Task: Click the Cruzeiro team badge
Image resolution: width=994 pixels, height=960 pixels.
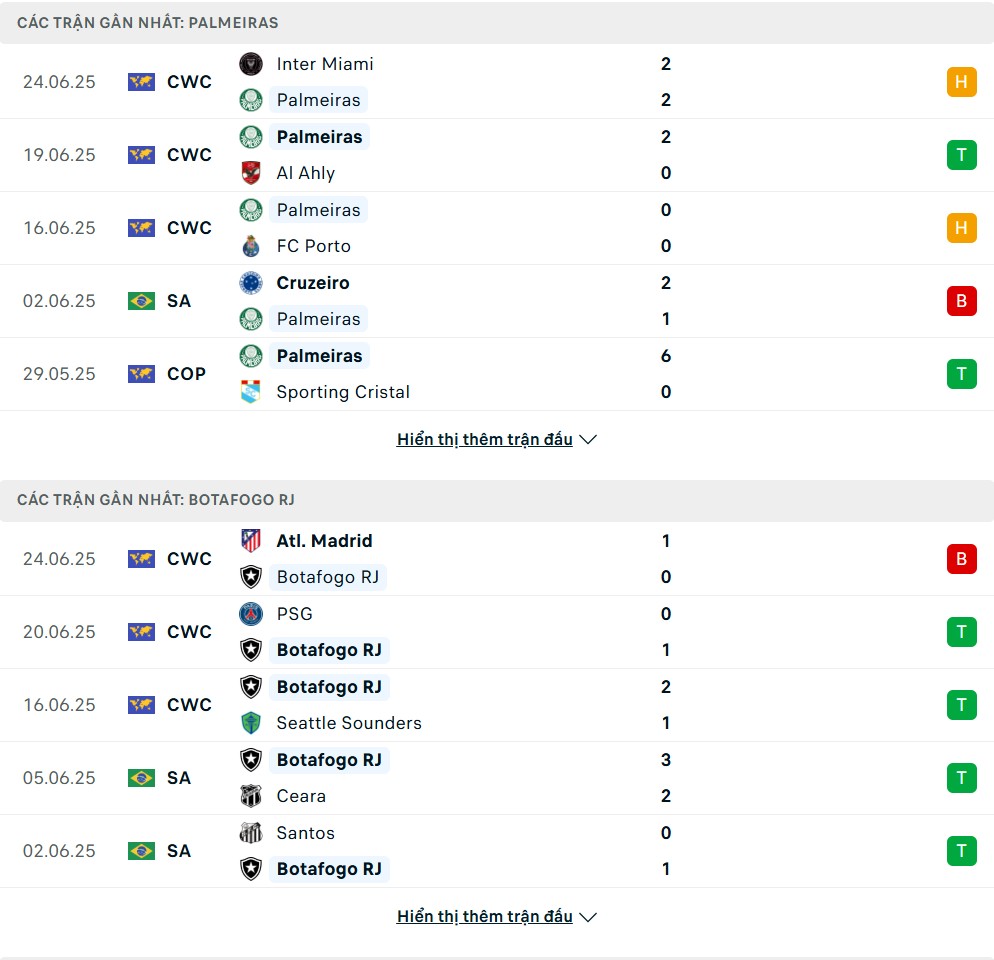Action: click(251, 283)
